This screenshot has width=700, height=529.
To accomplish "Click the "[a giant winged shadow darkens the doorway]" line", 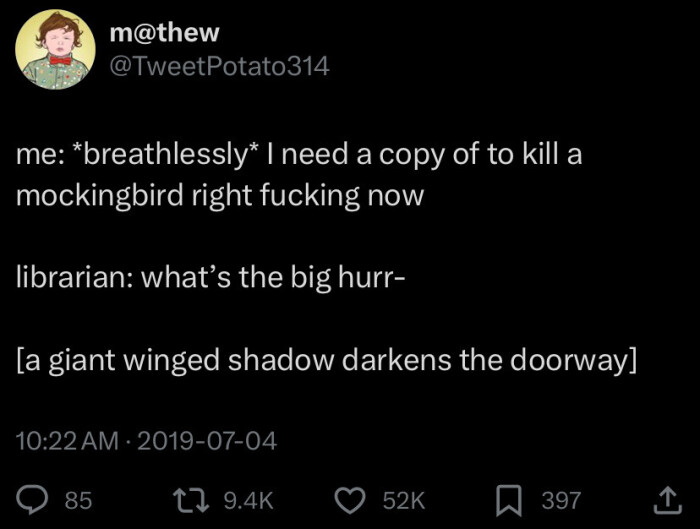I will (x=326, y=360).
